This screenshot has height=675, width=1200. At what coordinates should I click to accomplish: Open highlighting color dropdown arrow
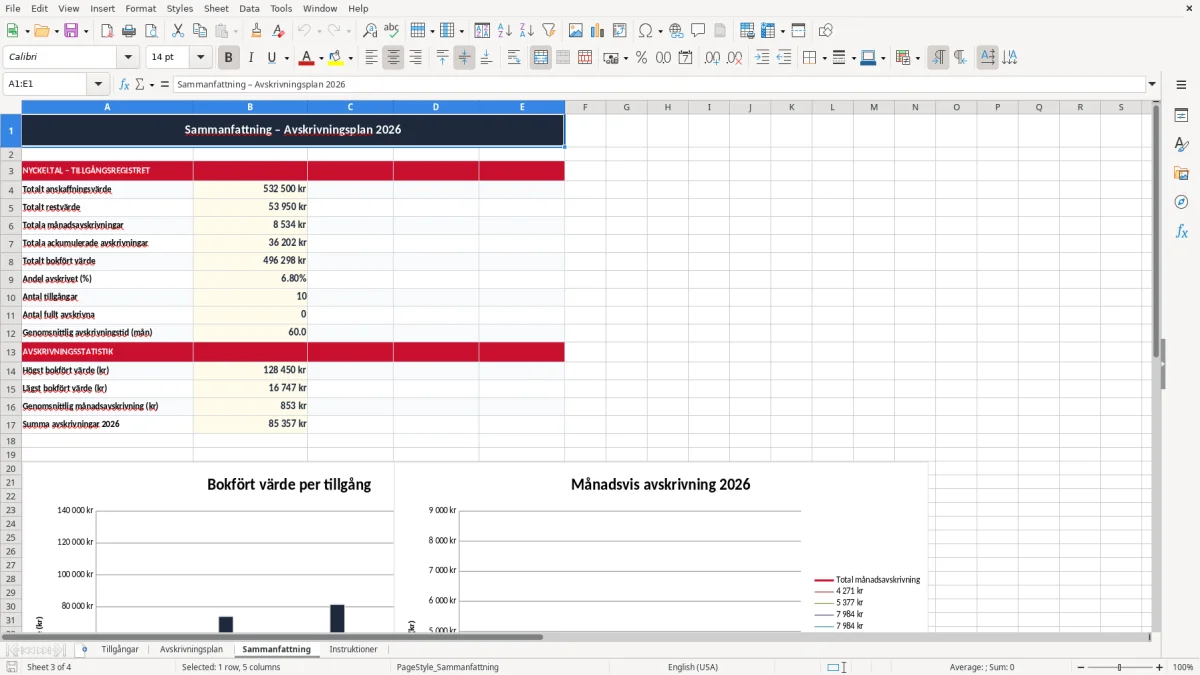350,58
